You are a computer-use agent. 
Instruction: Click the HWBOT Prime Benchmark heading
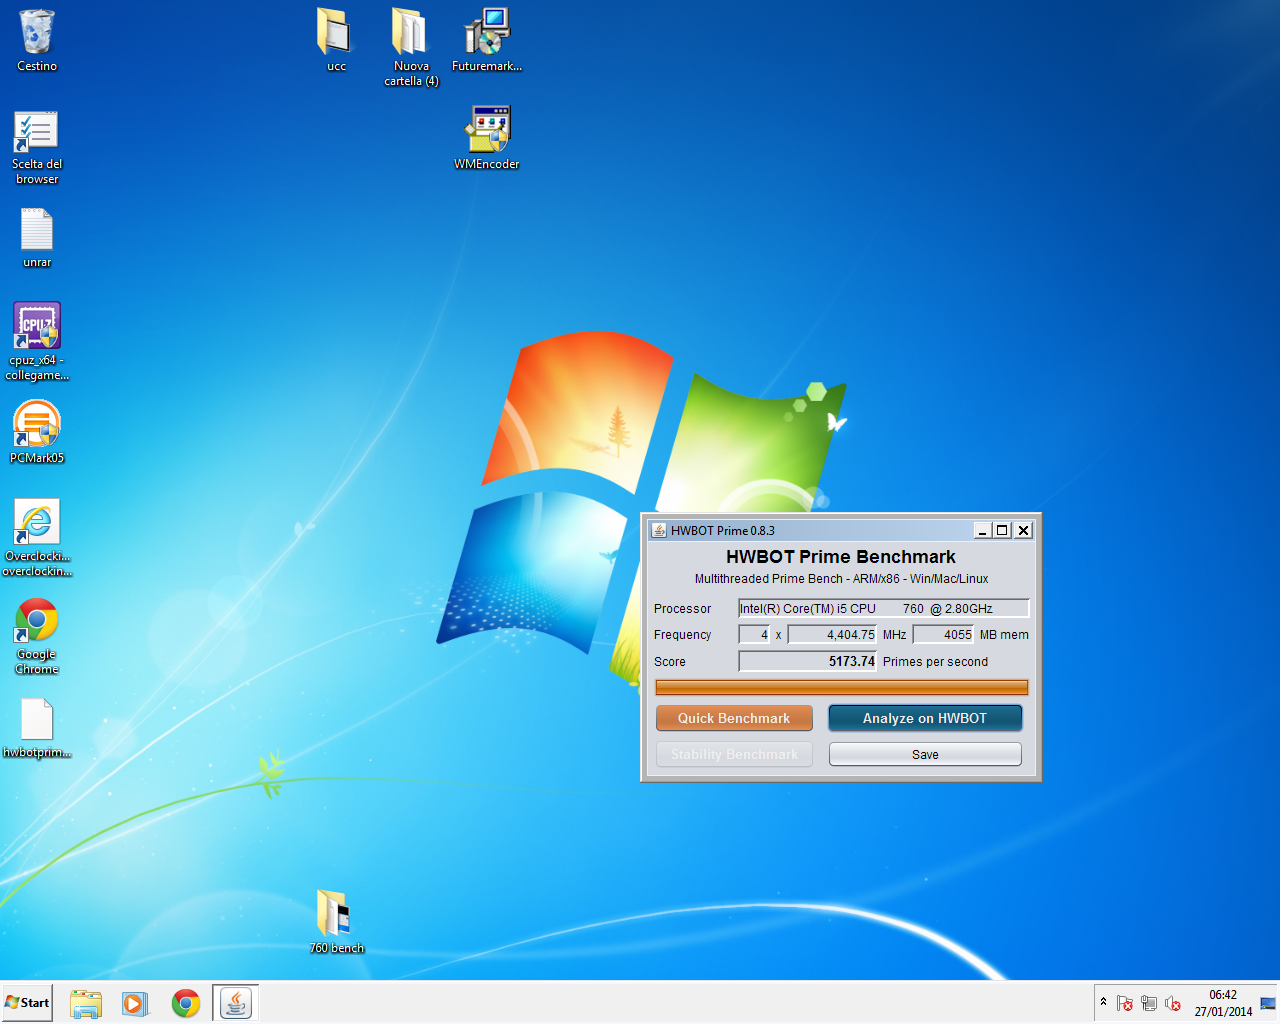[x=841, y=557]
